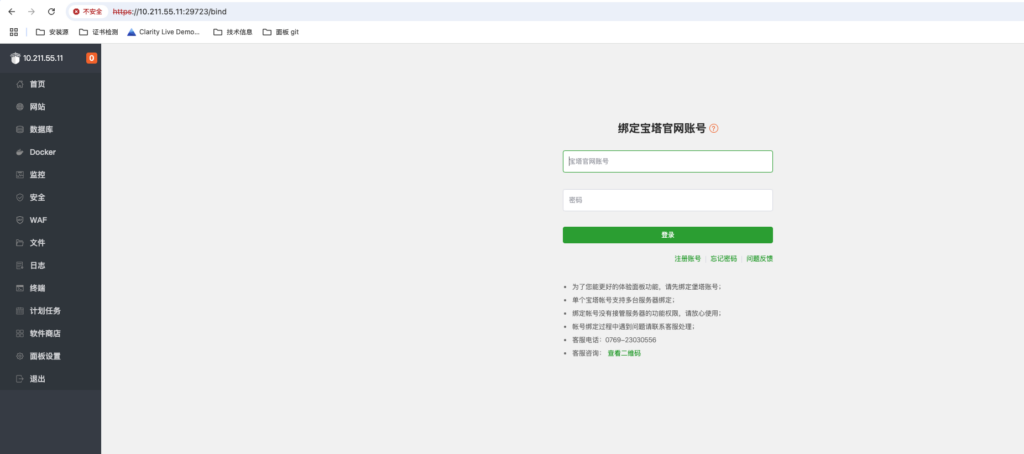This screenshot has height=454, width=1024.
Task: Click the 忘记密码 forgot password link
Action: (x=723, y=259)
